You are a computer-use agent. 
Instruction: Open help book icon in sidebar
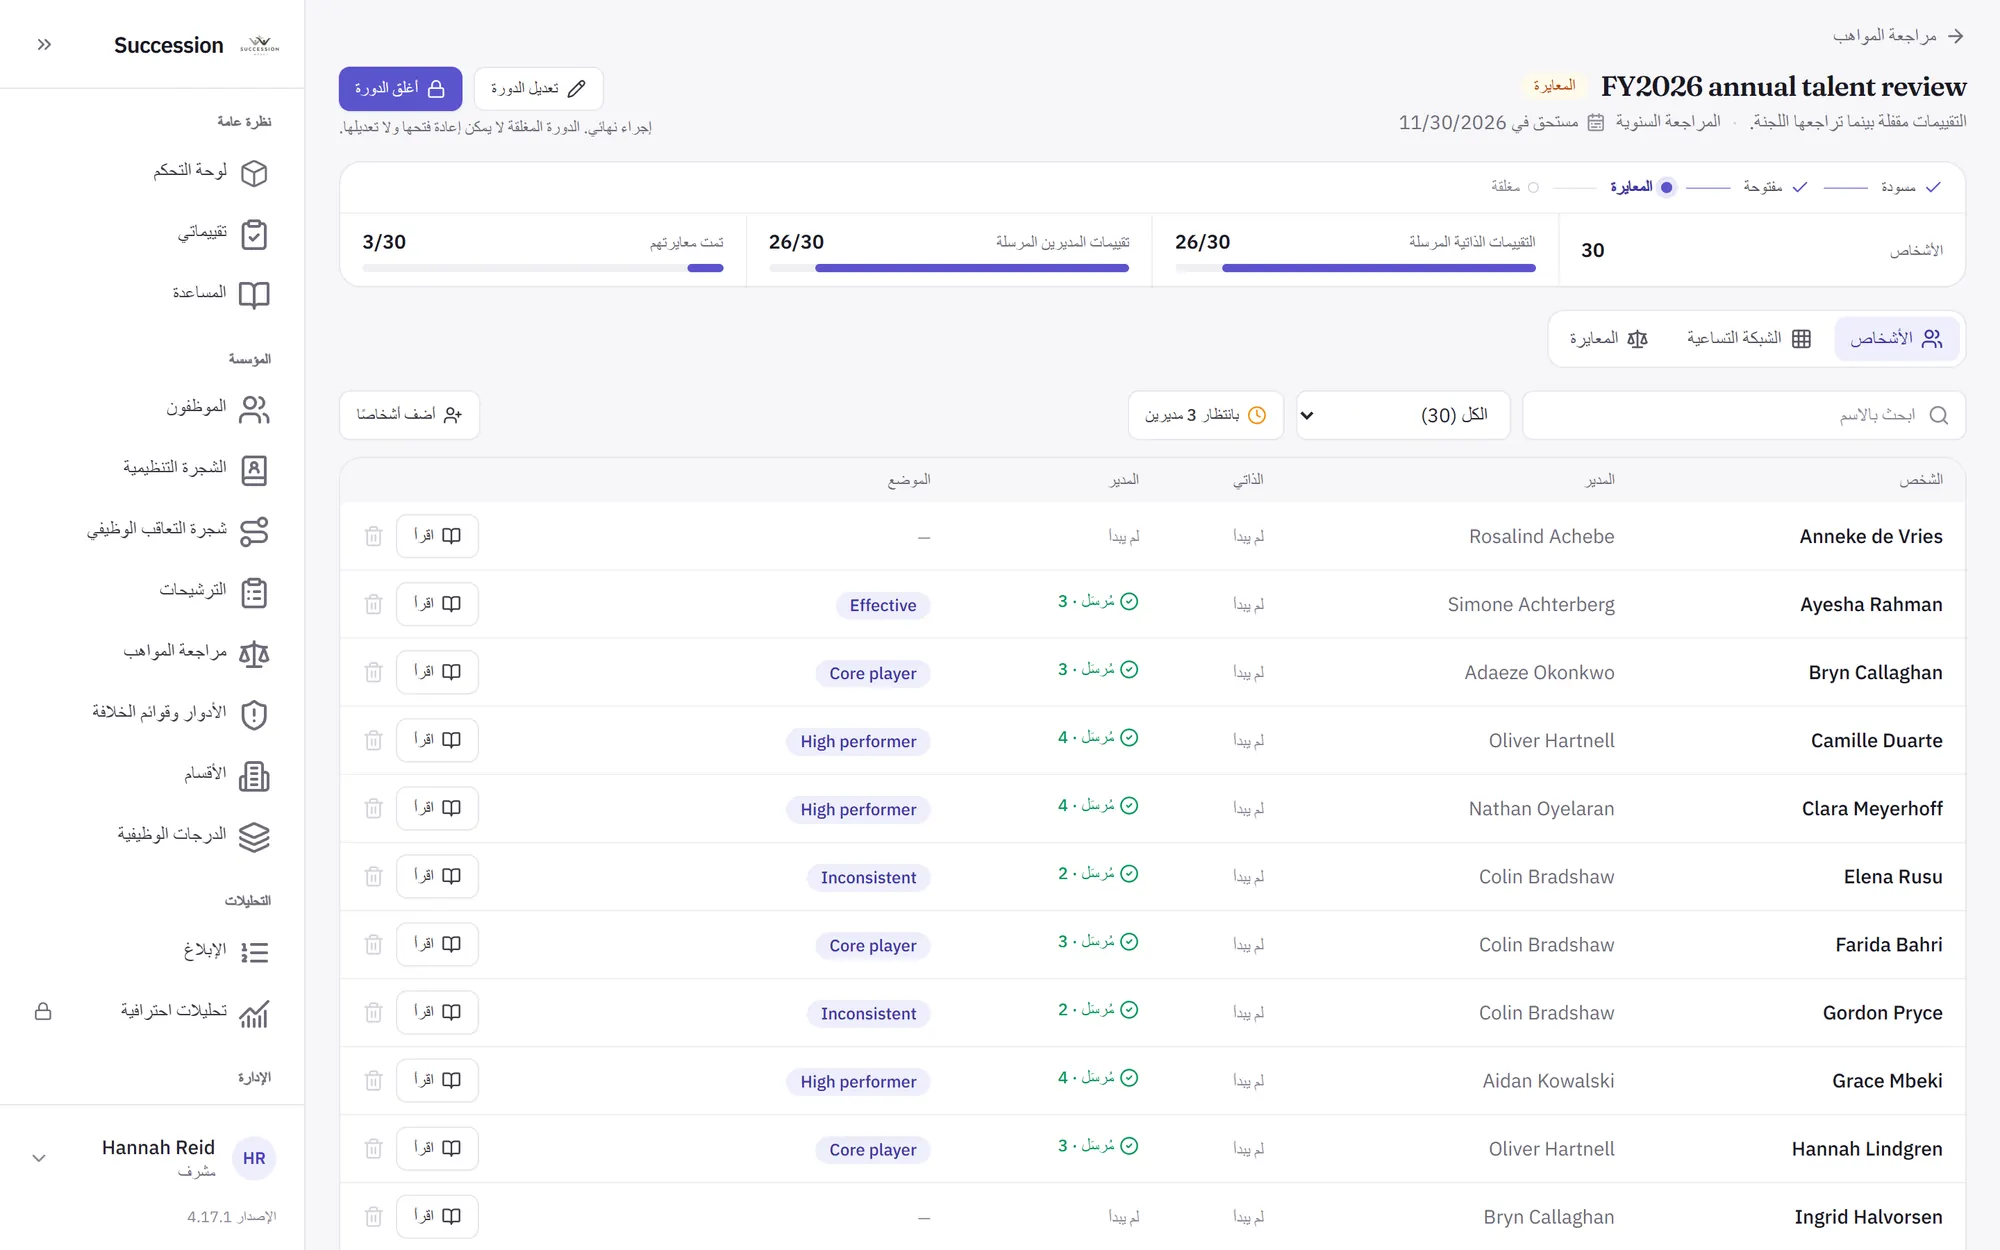(254, 294)
